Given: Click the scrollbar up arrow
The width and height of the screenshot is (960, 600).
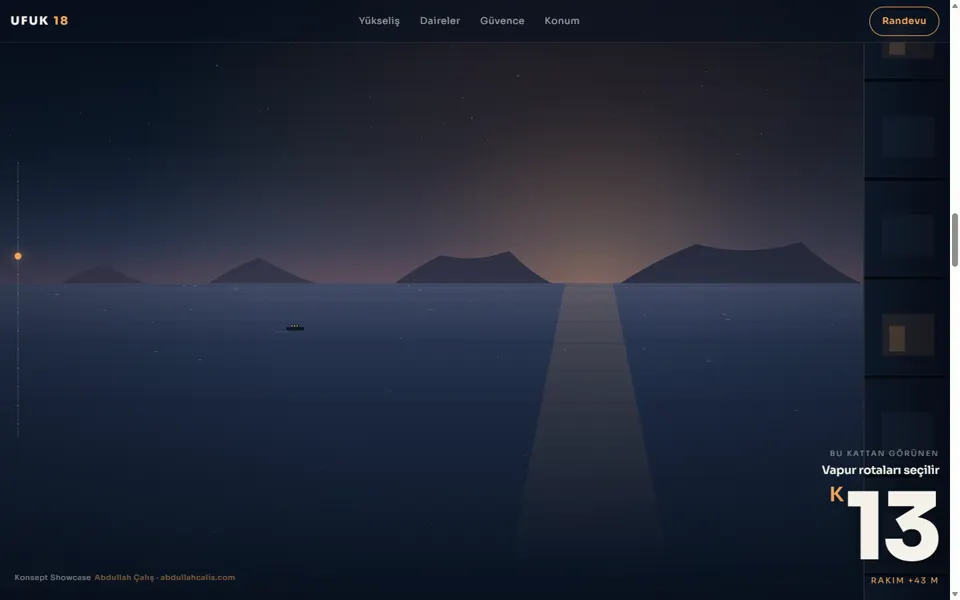Looking at the screenshot, I should point(954,4).
